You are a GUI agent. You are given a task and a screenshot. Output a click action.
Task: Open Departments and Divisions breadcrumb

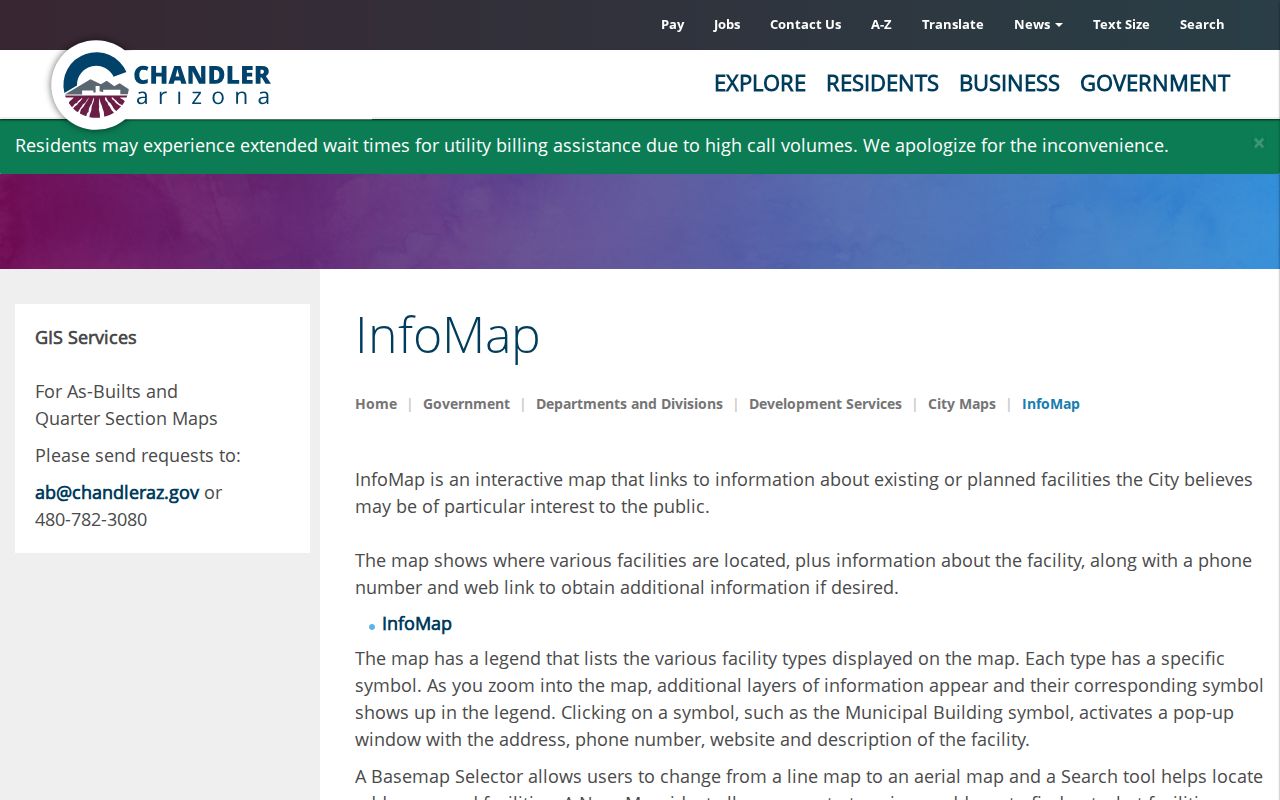[629, 404]
